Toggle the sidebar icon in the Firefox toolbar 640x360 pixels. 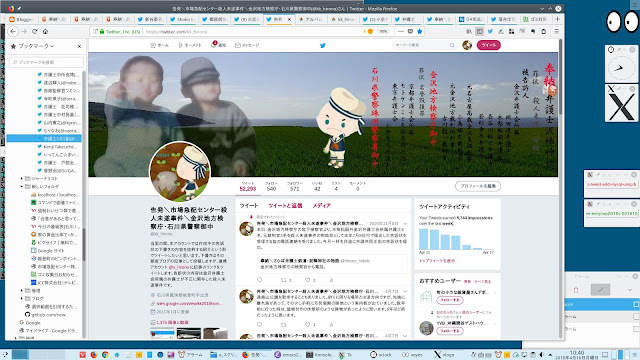(x=480, y=31)
